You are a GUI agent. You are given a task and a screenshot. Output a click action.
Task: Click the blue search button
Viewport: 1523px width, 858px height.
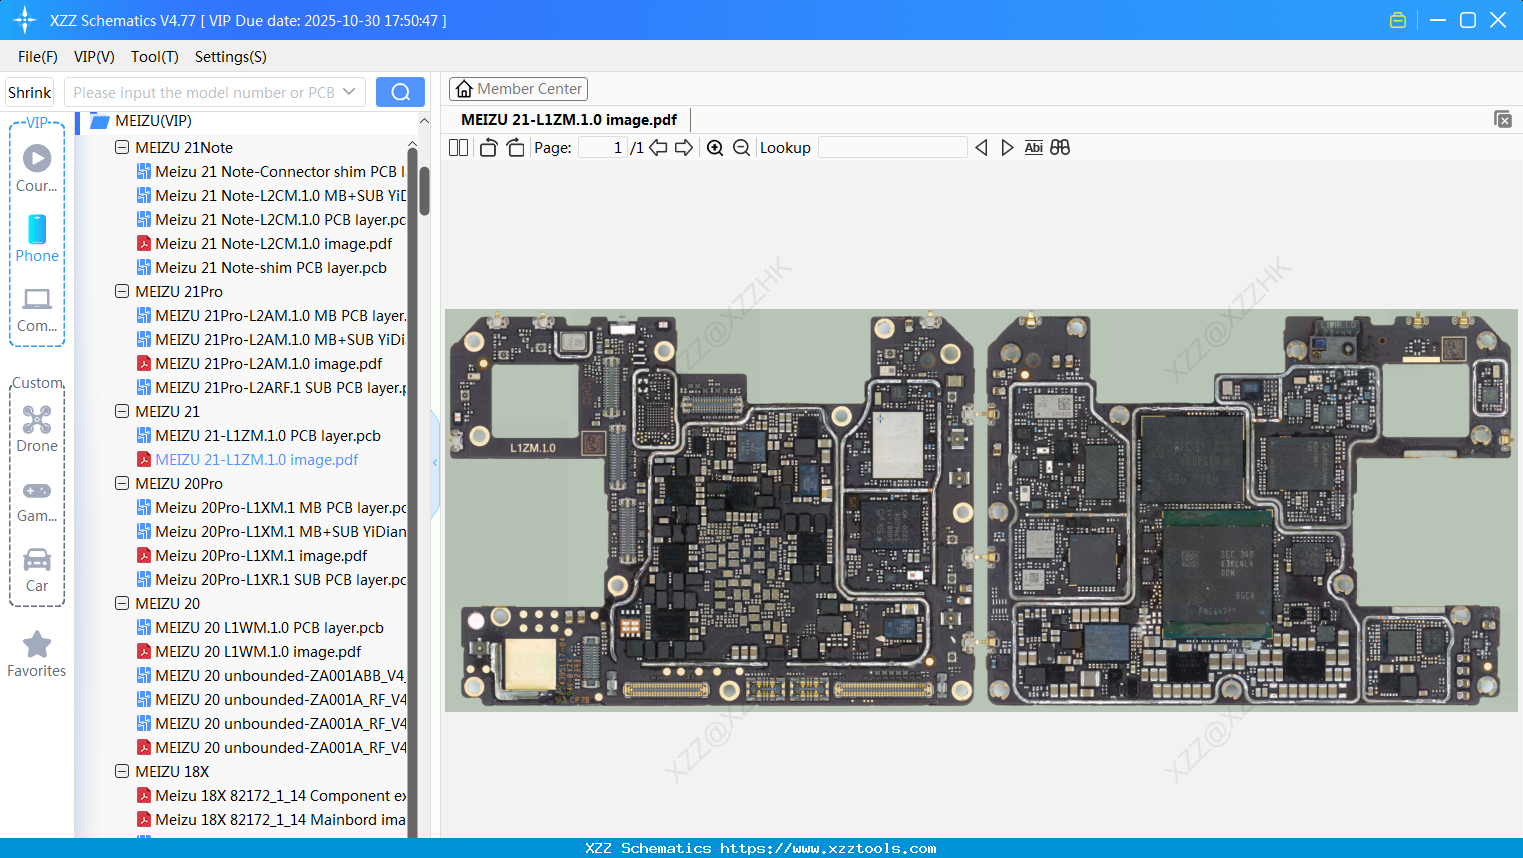pyautogui.click(x=400, y=92)
